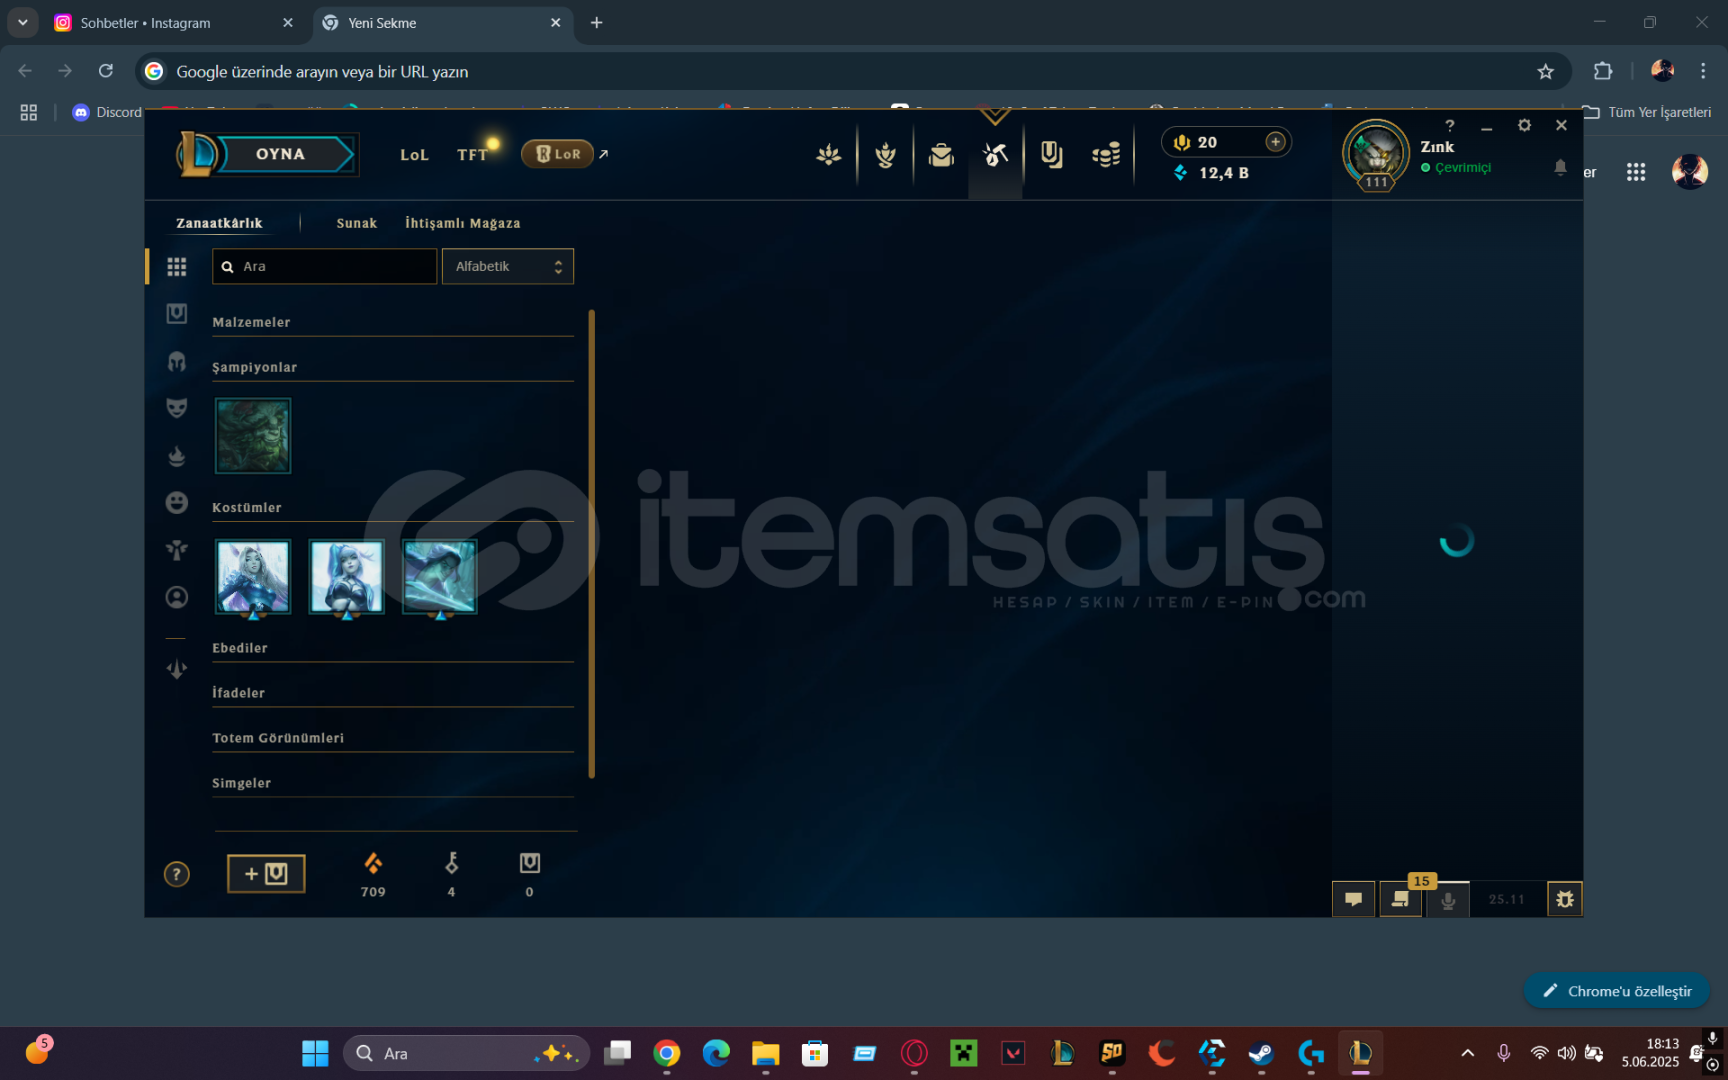This screenshot has width=1728, height=1080.
Task: Switch to the LoL game tab
Action: point(414,155)
